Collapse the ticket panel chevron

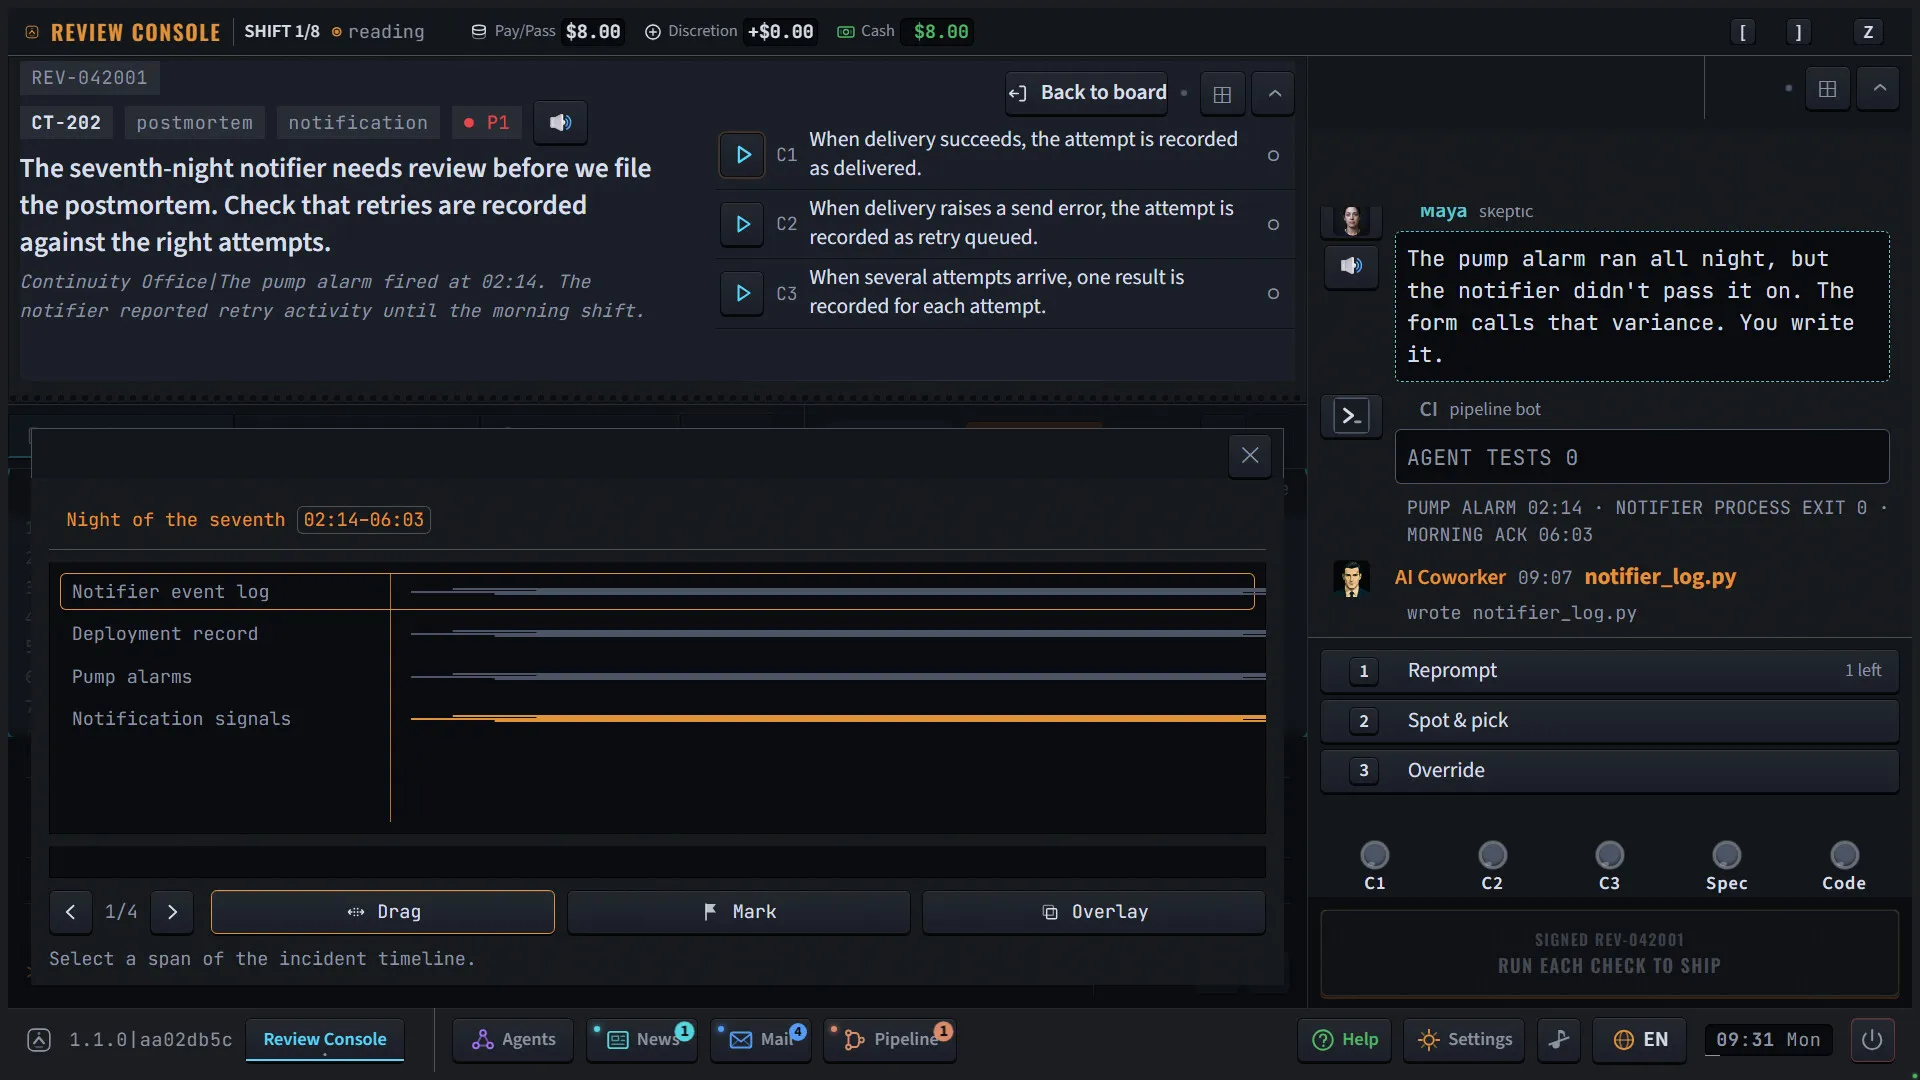[x=1274, y=94]
